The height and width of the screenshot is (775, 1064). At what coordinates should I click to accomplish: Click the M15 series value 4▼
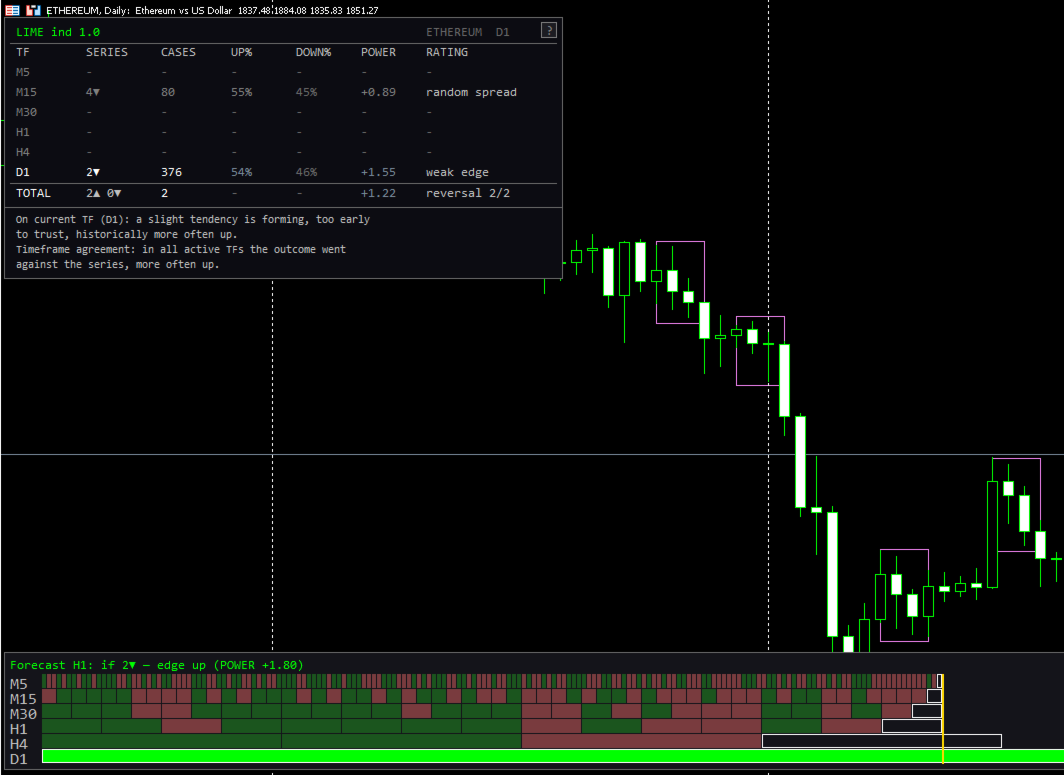coord(93,92)
